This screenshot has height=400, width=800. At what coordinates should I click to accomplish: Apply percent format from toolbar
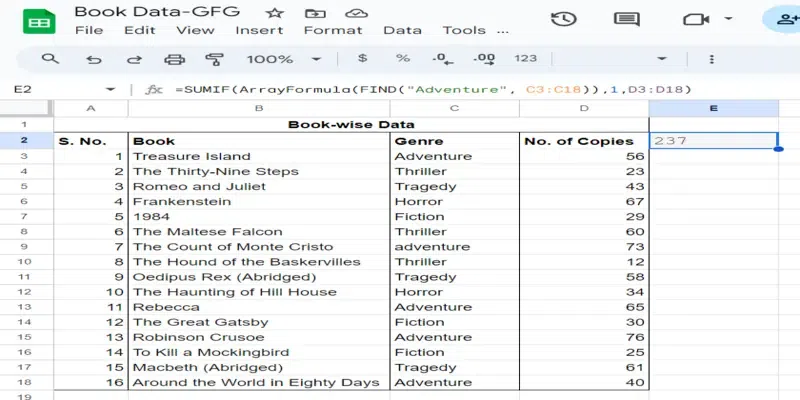pyautogui.click(x=402, y=59)
